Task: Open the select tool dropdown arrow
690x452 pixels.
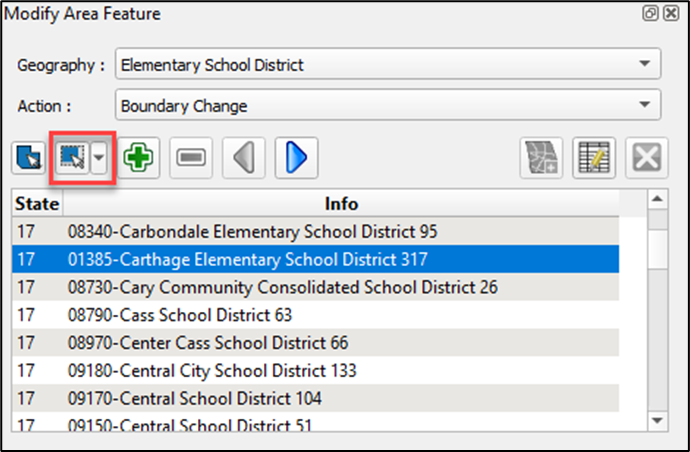Action: click(x=99, y=158)
